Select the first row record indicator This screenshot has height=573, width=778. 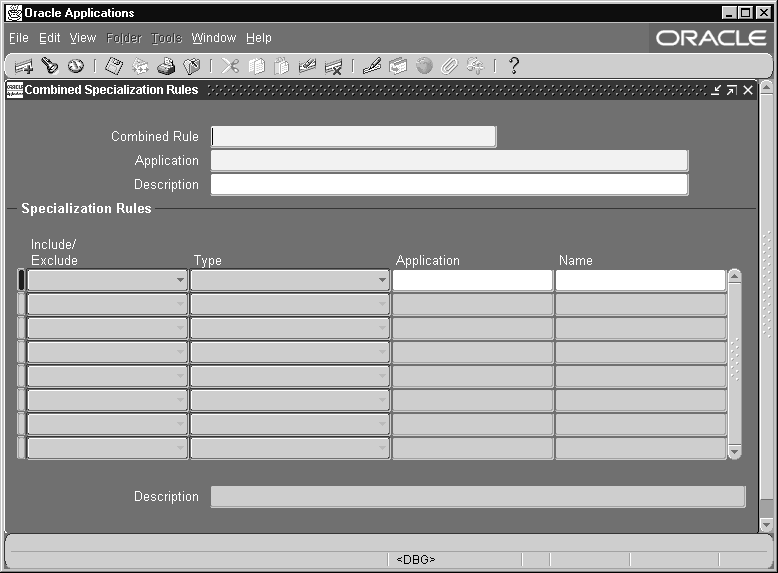(x=21, y=280)
